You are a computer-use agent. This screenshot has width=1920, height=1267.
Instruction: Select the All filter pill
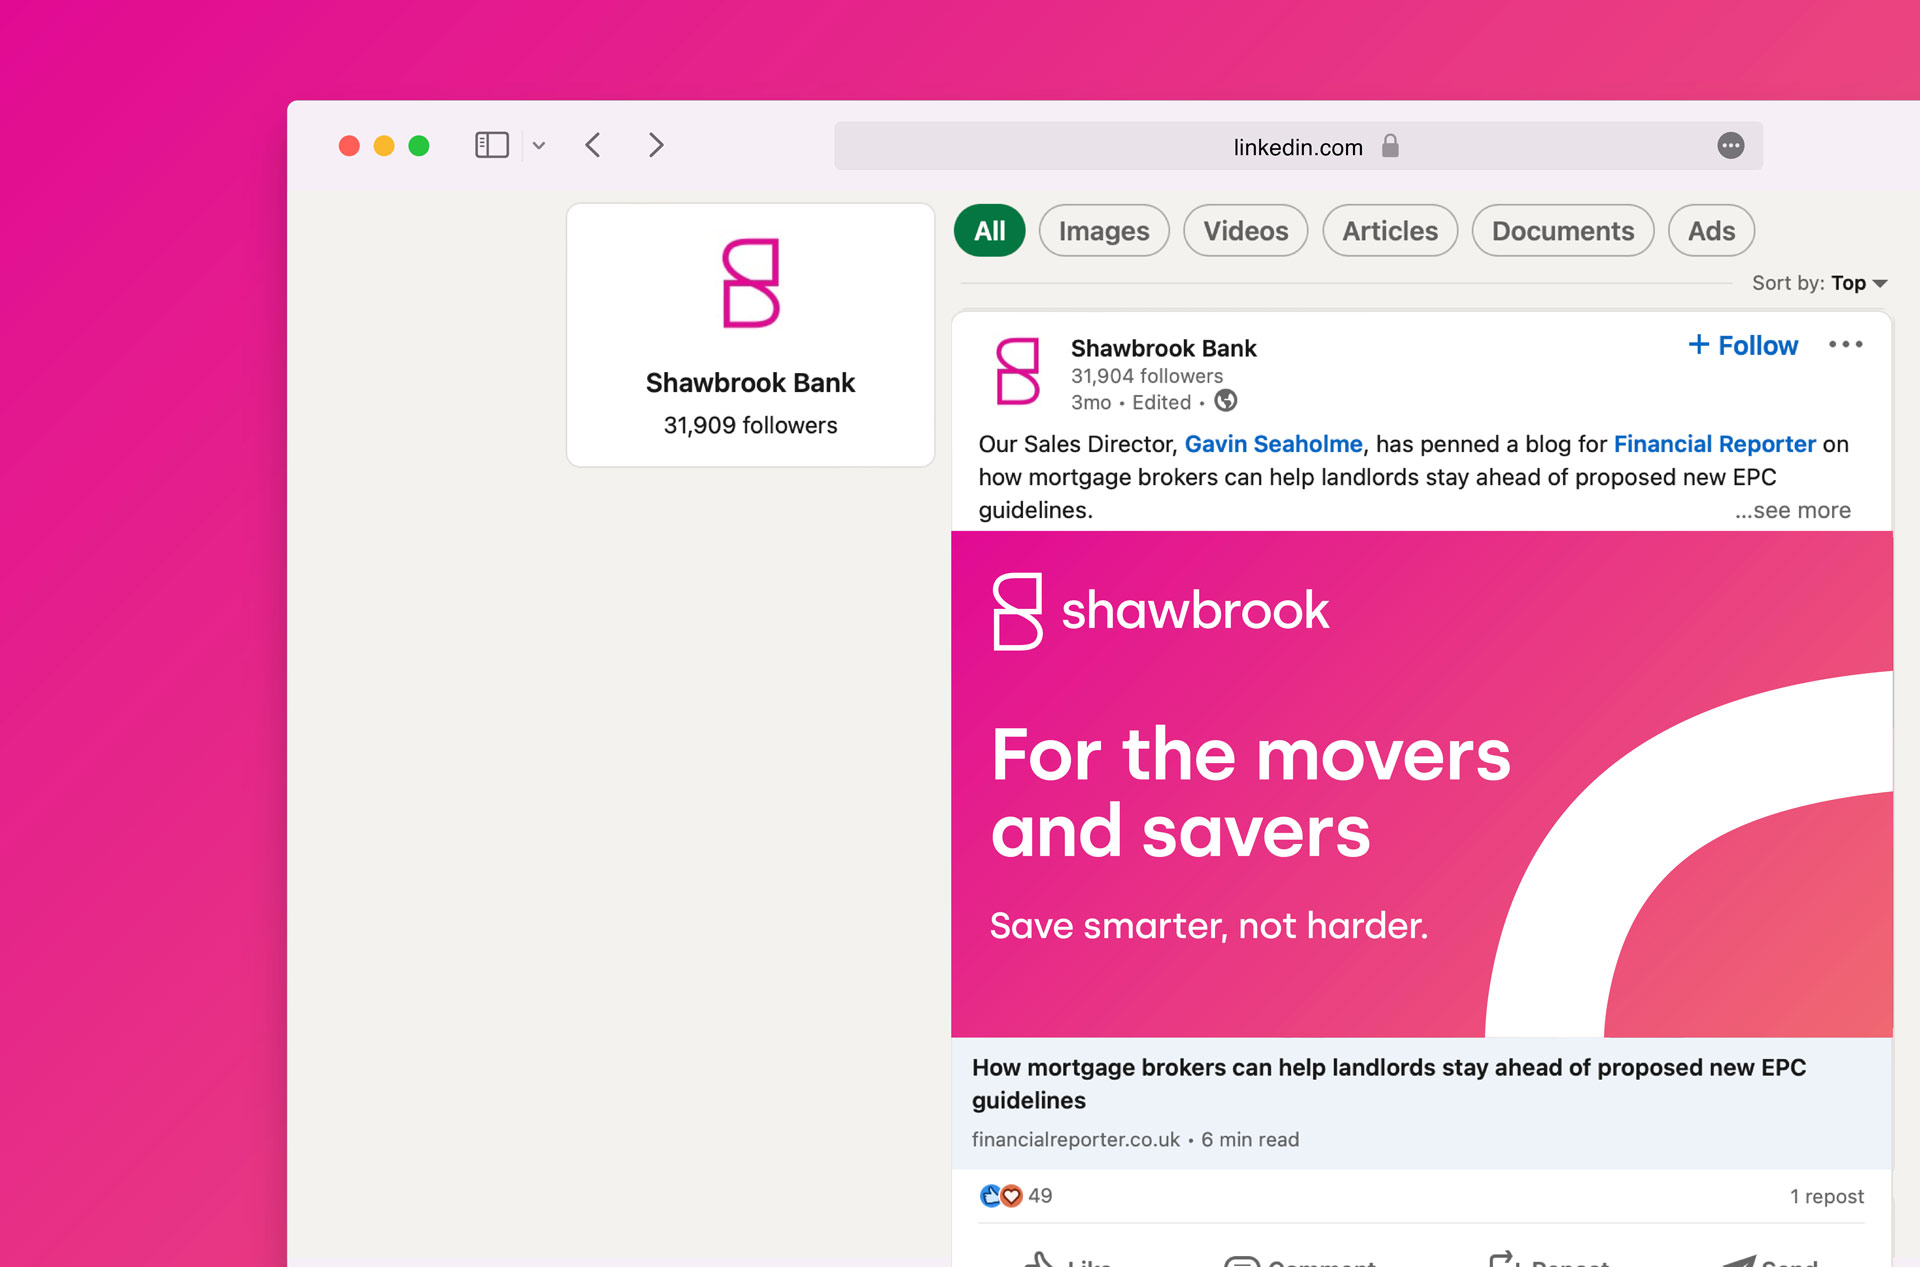(x=990, y=231)
